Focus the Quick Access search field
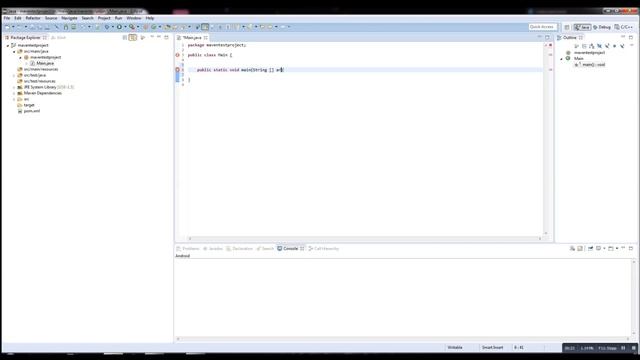Image resolution: width=640 pixels, height=360 pixels. click(x=542, y=27)
